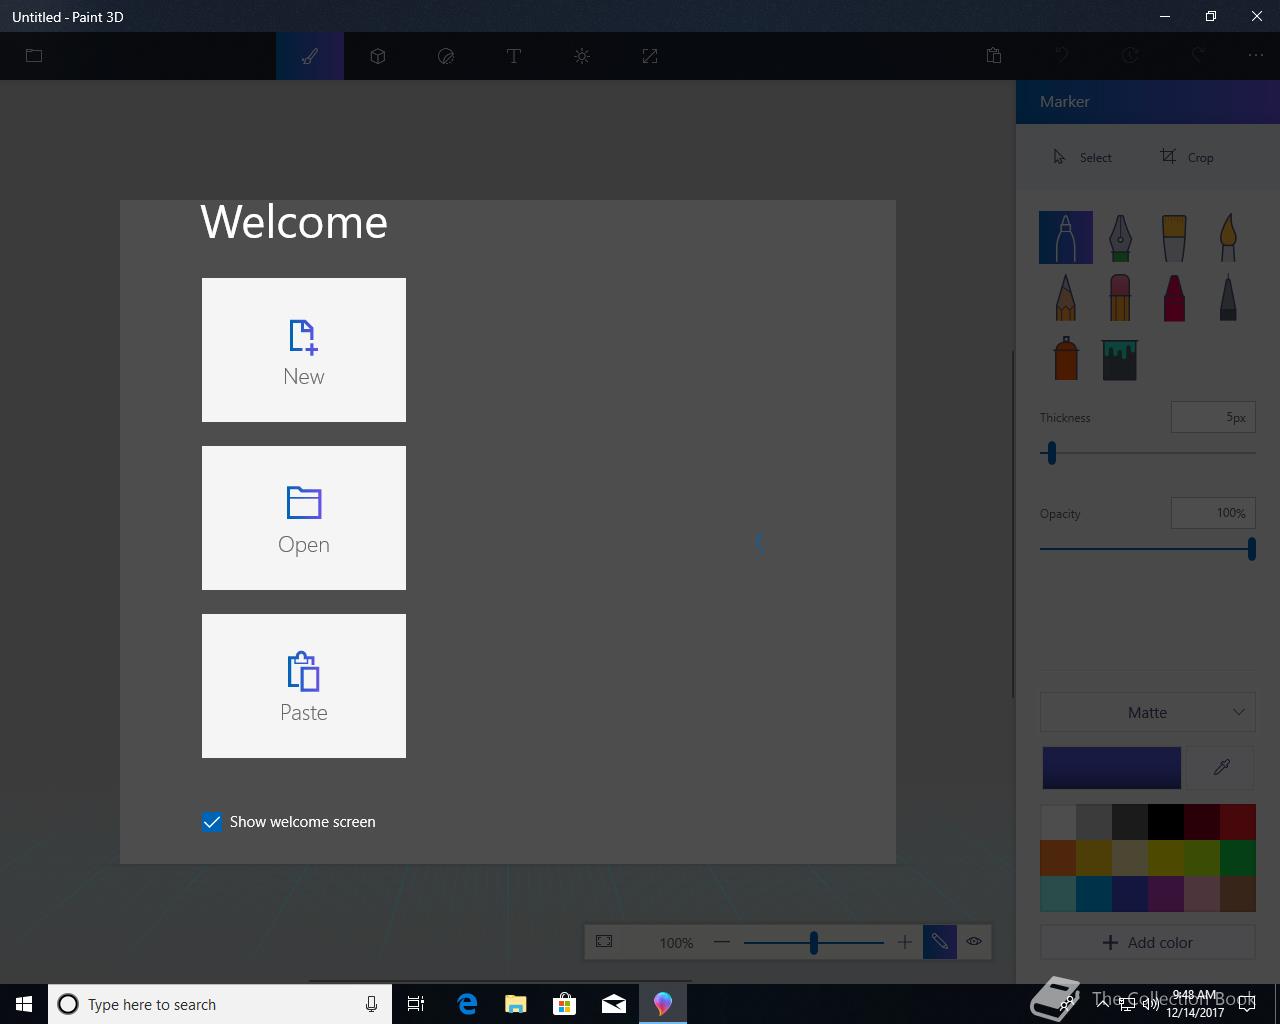
Task: Switch to the 3D objects tab
Action: [x=378, y=56]
